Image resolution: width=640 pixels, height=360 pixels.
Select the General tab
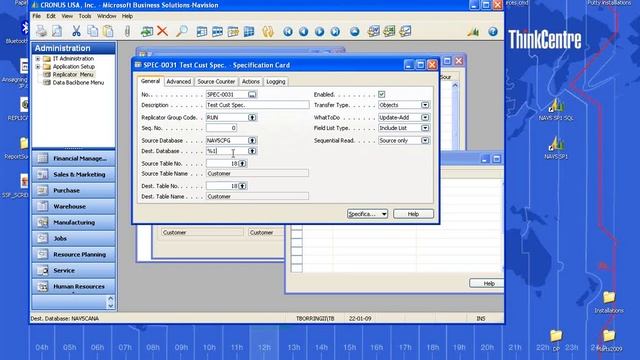pos(150,81)
